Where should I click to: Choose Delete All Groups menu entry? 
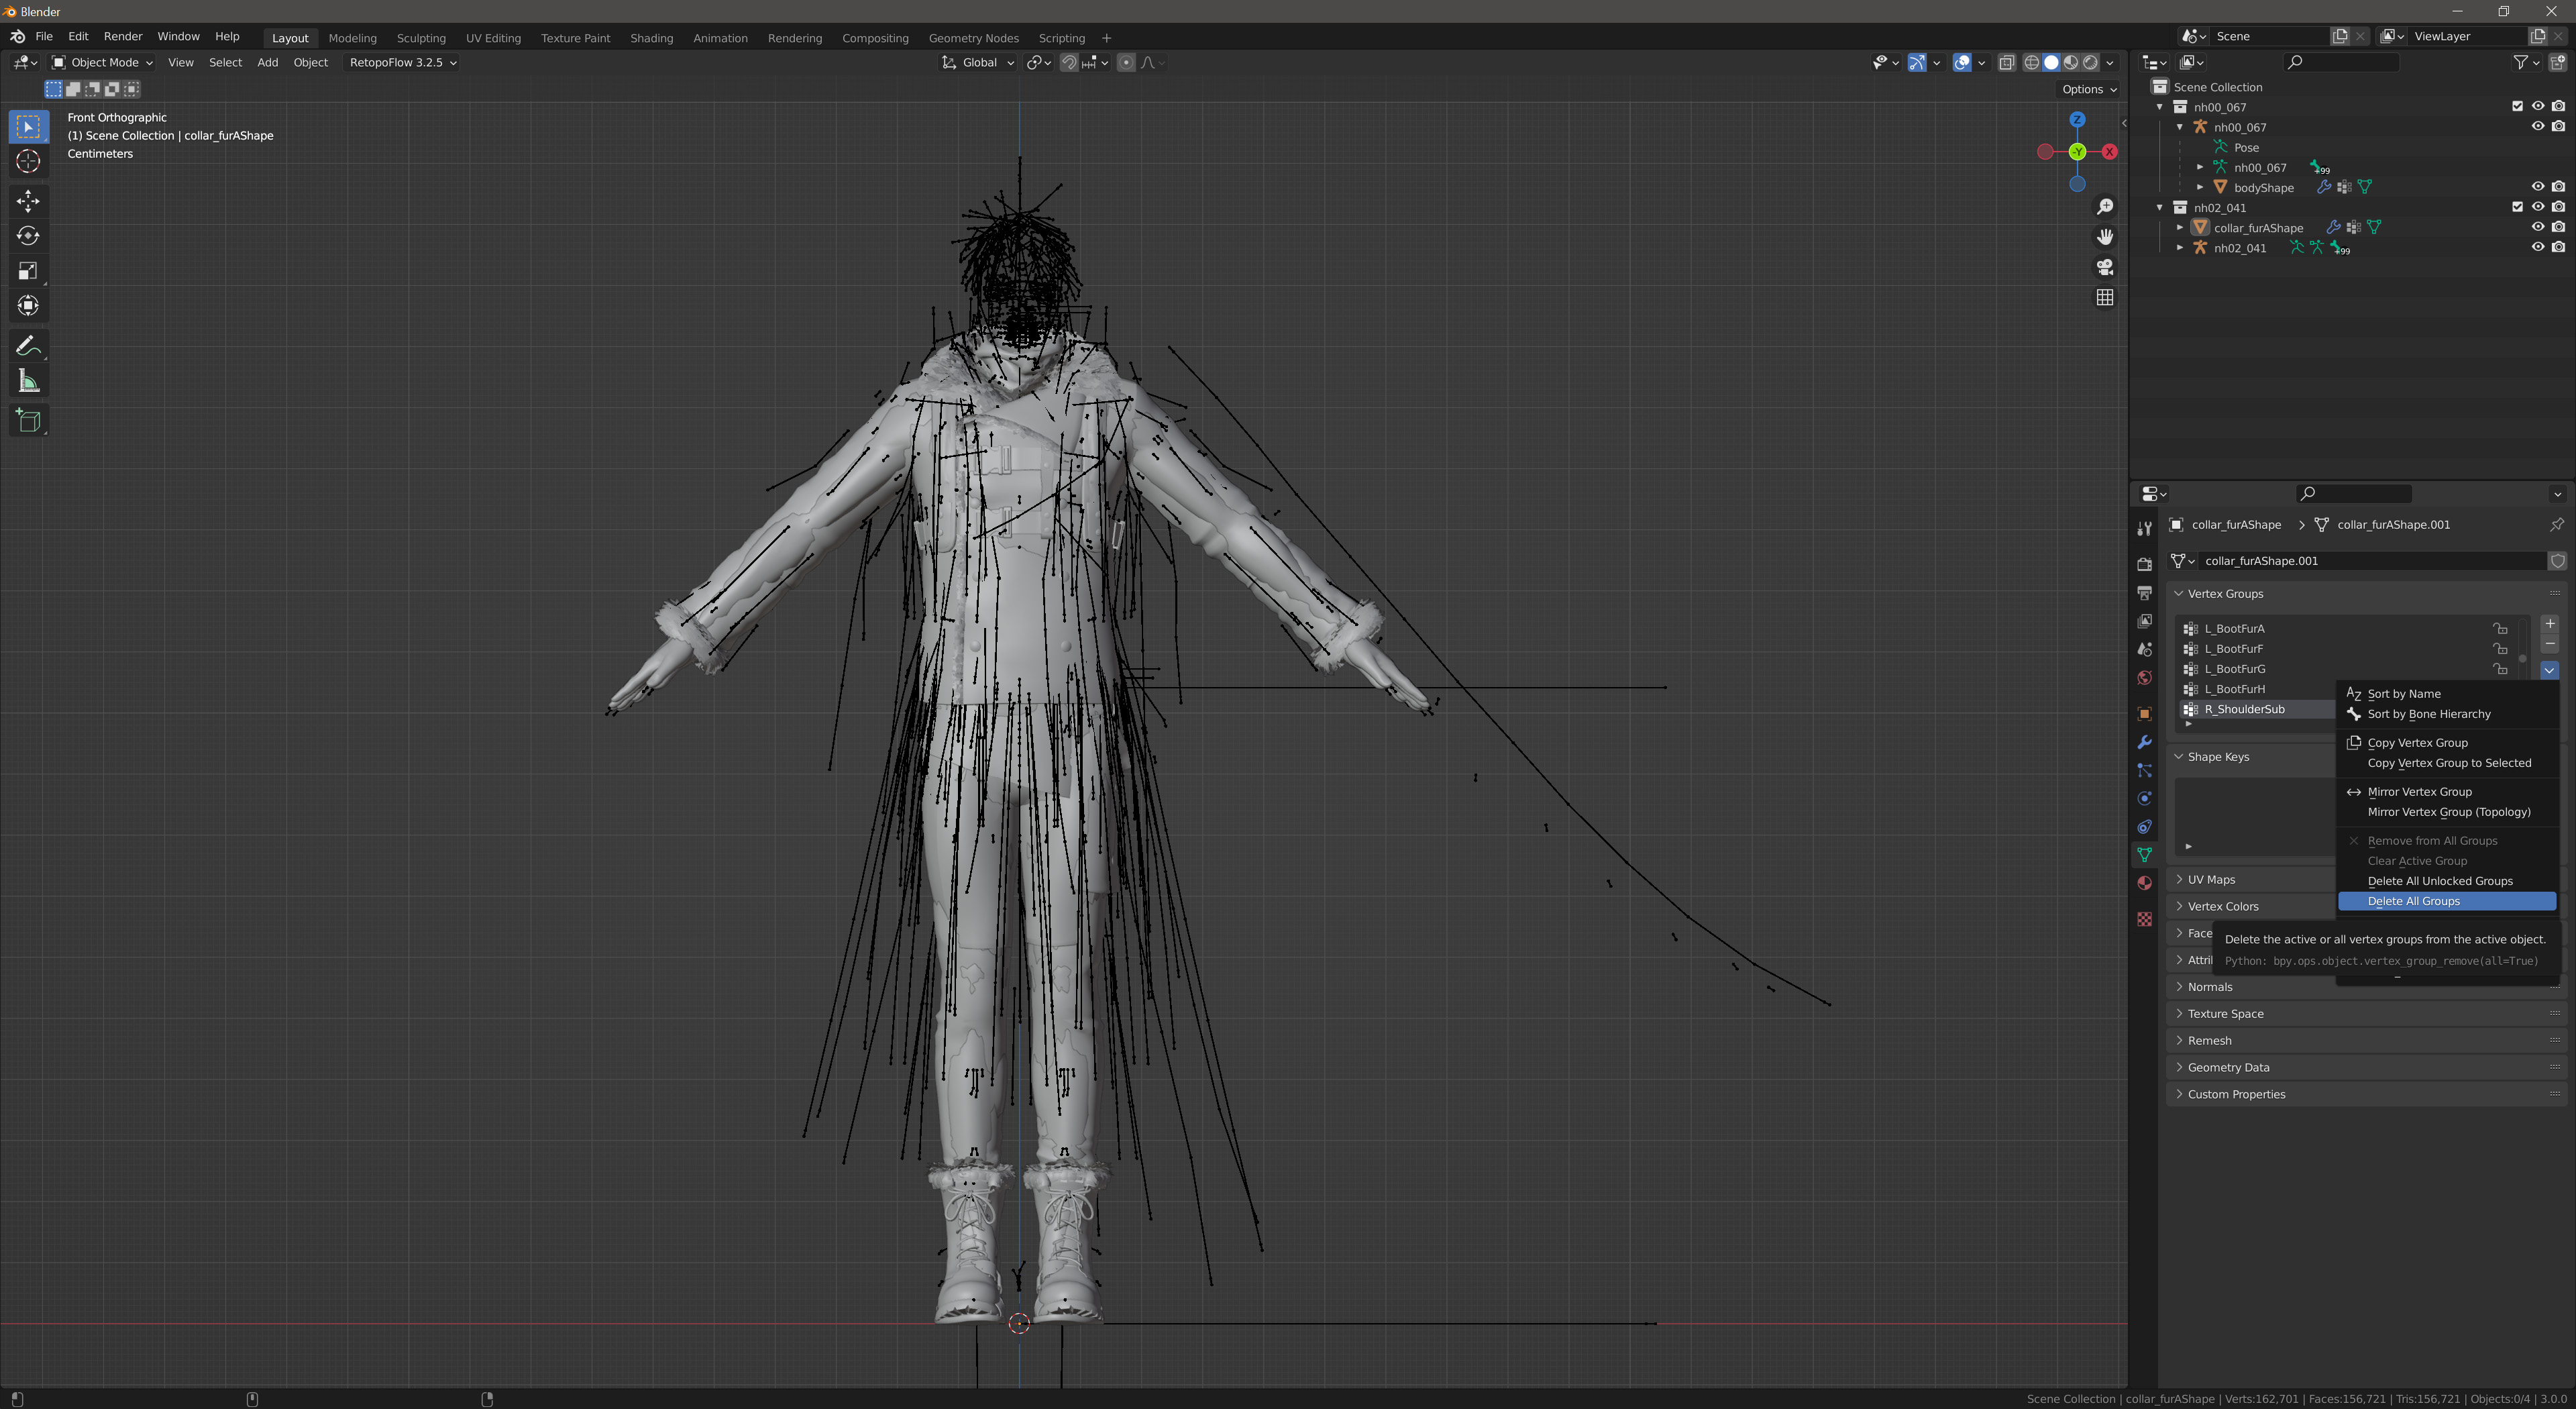(x=2447, y=901)
